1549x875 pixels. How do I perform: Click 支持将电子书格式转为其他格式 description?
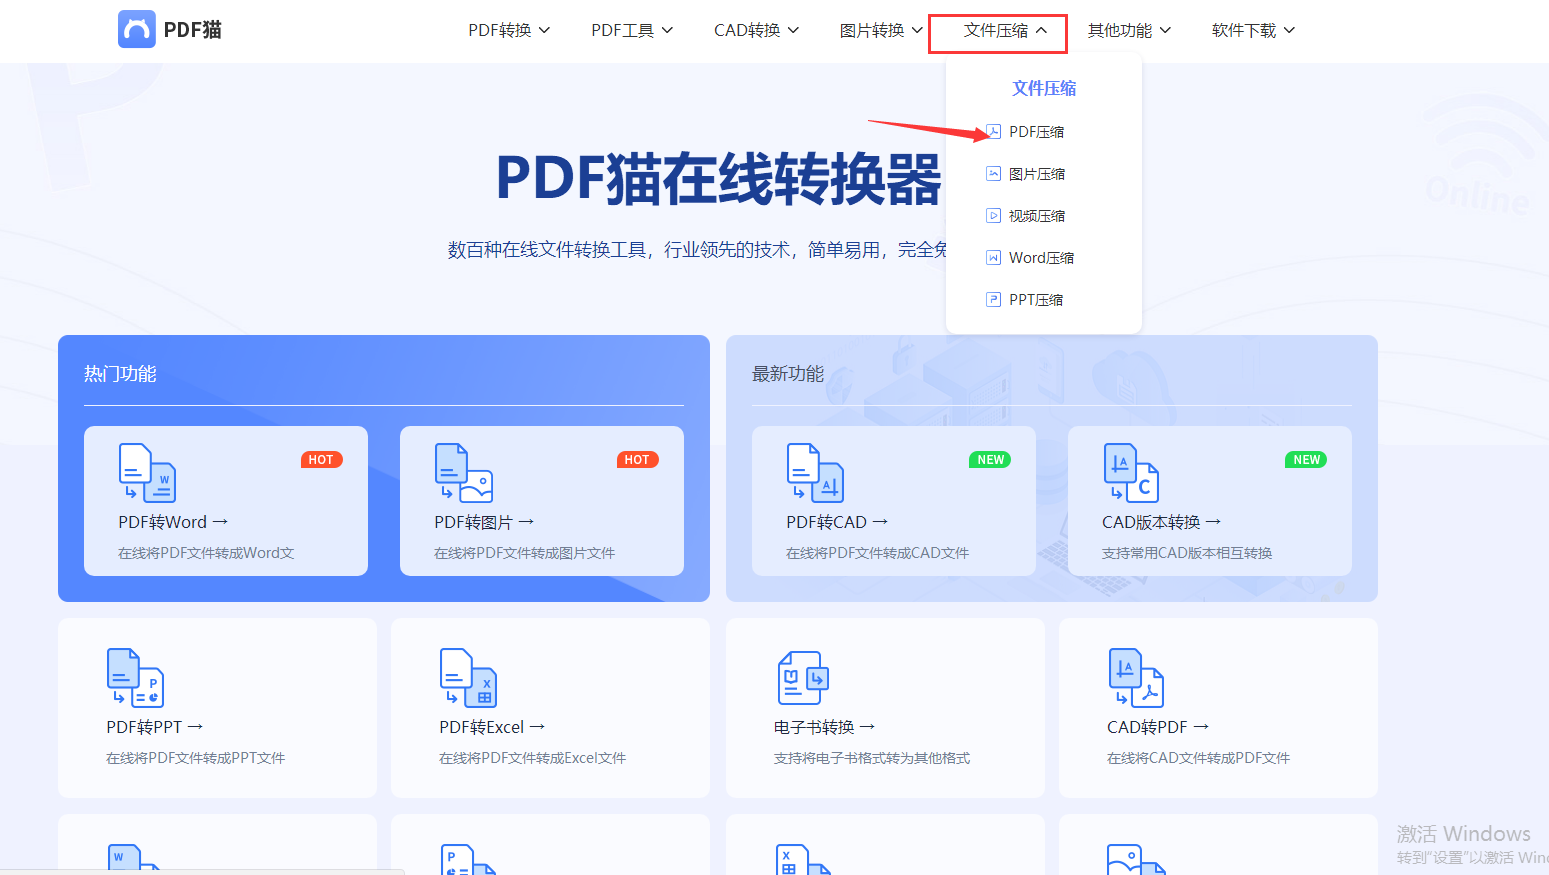[872, 758]
